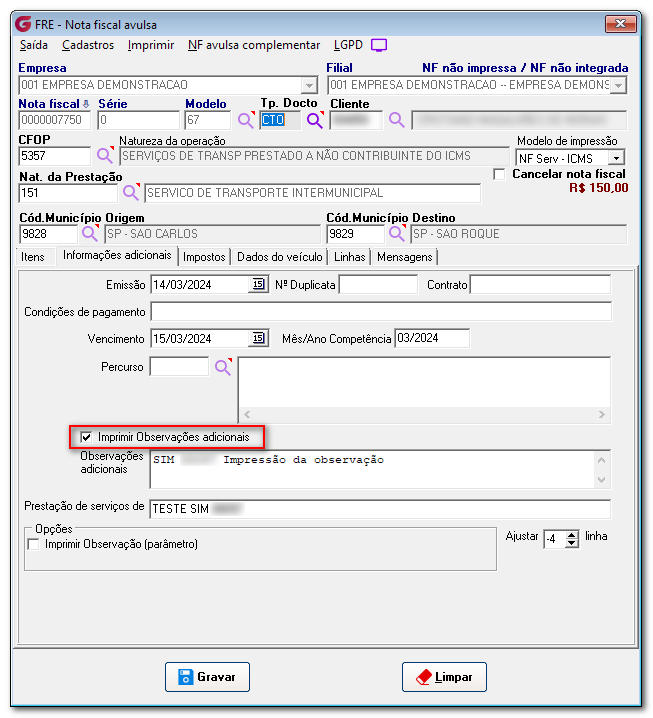Open the LGPD menu
The image size is (653, 718).
348,45
